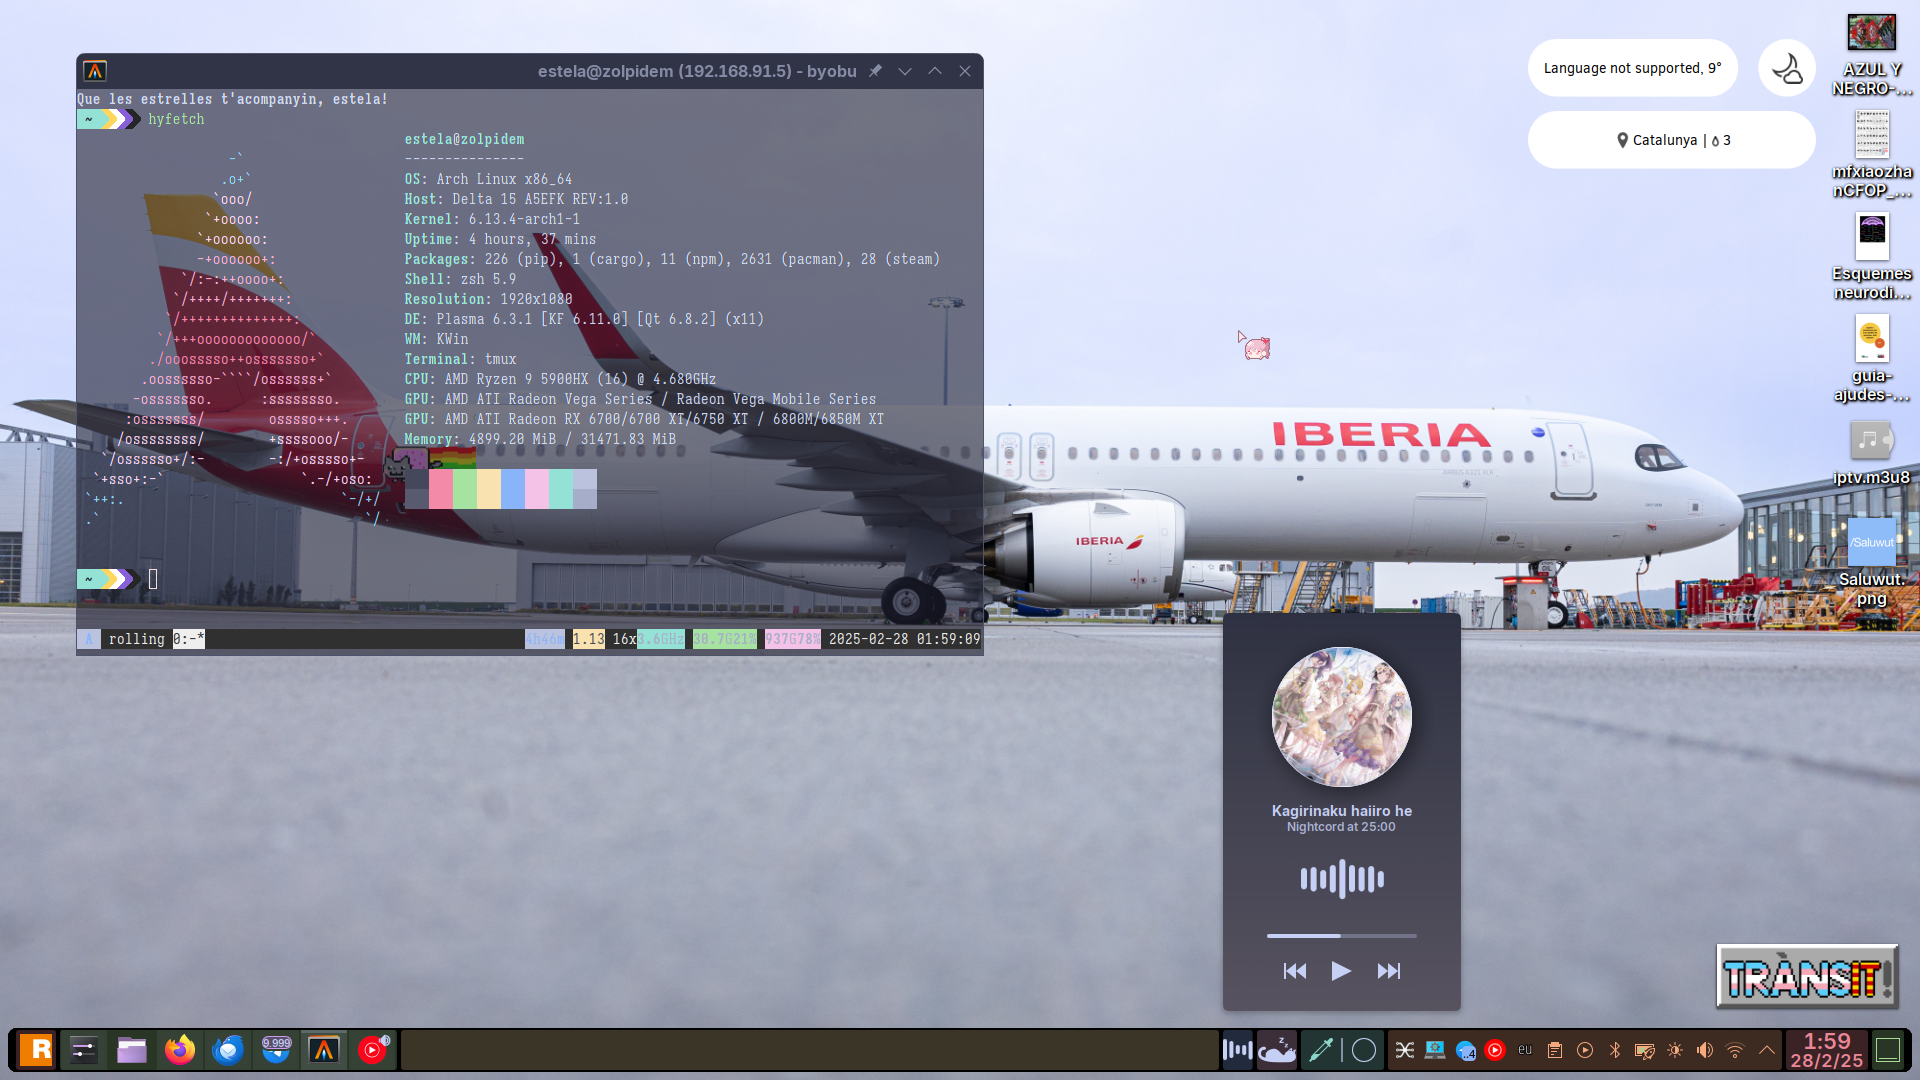The height and width of the screenshot is (1080, 1920).
Task: Open Telegram with the 9.999 badge
Action: 276,1050
